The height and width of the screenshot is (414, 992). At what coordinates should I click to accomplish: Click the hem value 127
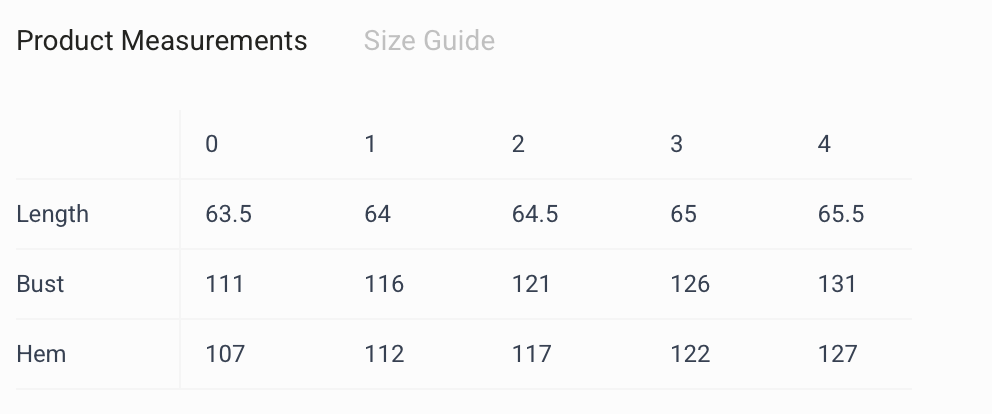838,353
